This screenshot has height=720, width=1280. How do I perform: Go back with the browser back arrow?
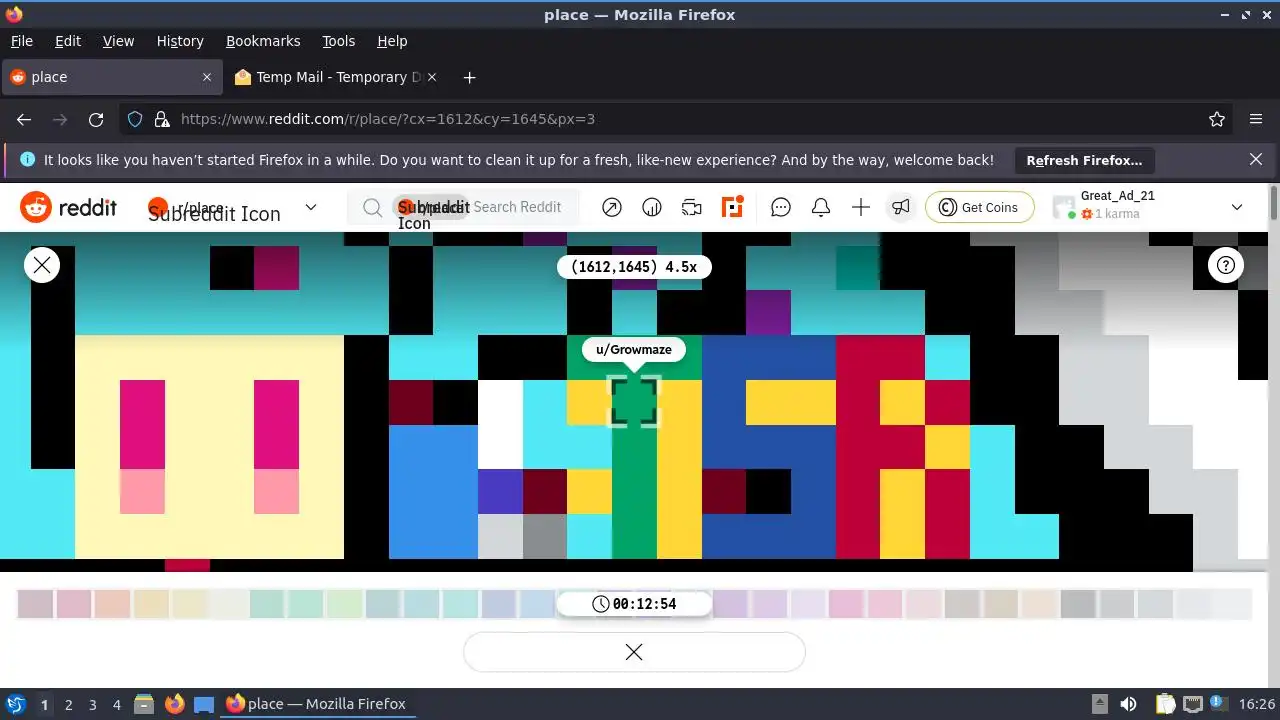pyautogui.click(x=24, y=119)
